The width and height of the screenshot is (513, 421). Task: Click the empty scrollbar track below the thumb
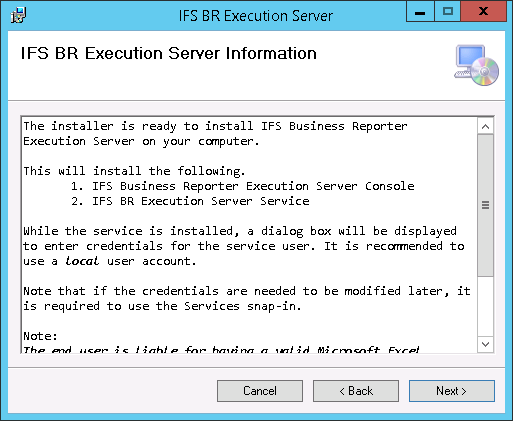coord(485,306)
